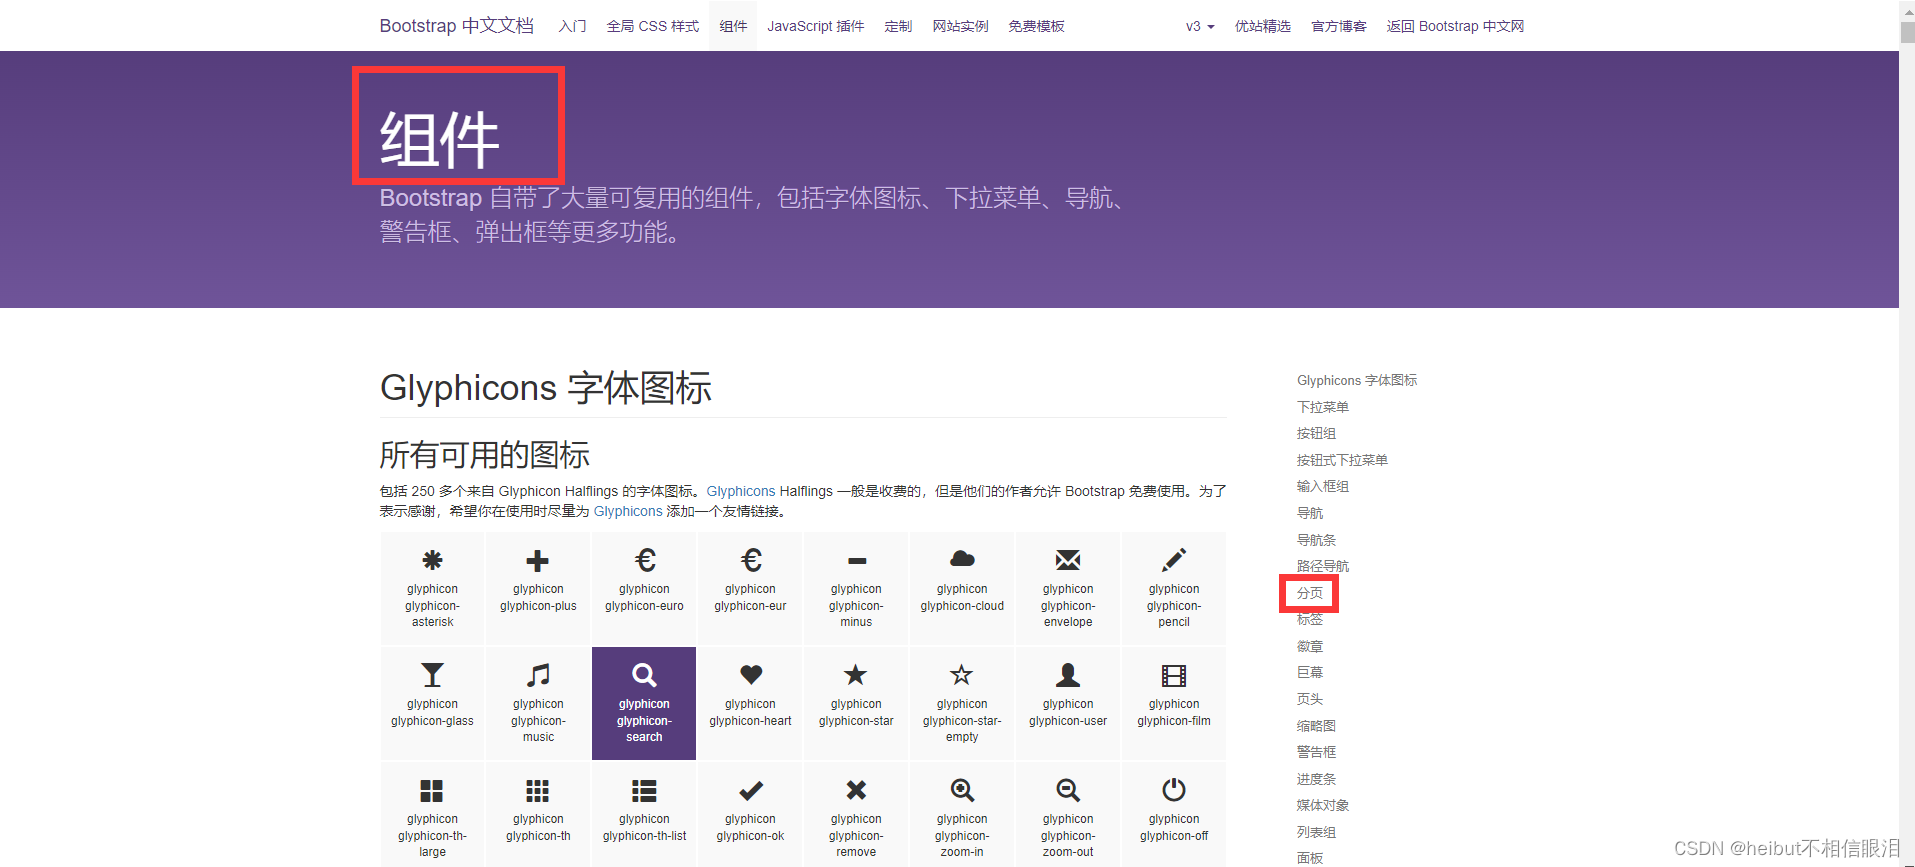The height and width of the screenshot is (867, 1915).
Task: Open 网站实例 nav item
Action: 960,26
